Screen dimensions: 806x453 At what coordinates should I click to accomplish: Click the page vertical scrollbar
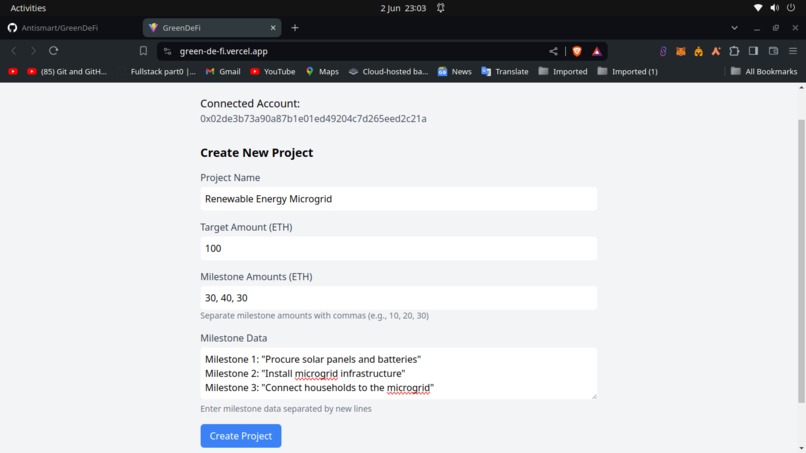coord(801,261)
